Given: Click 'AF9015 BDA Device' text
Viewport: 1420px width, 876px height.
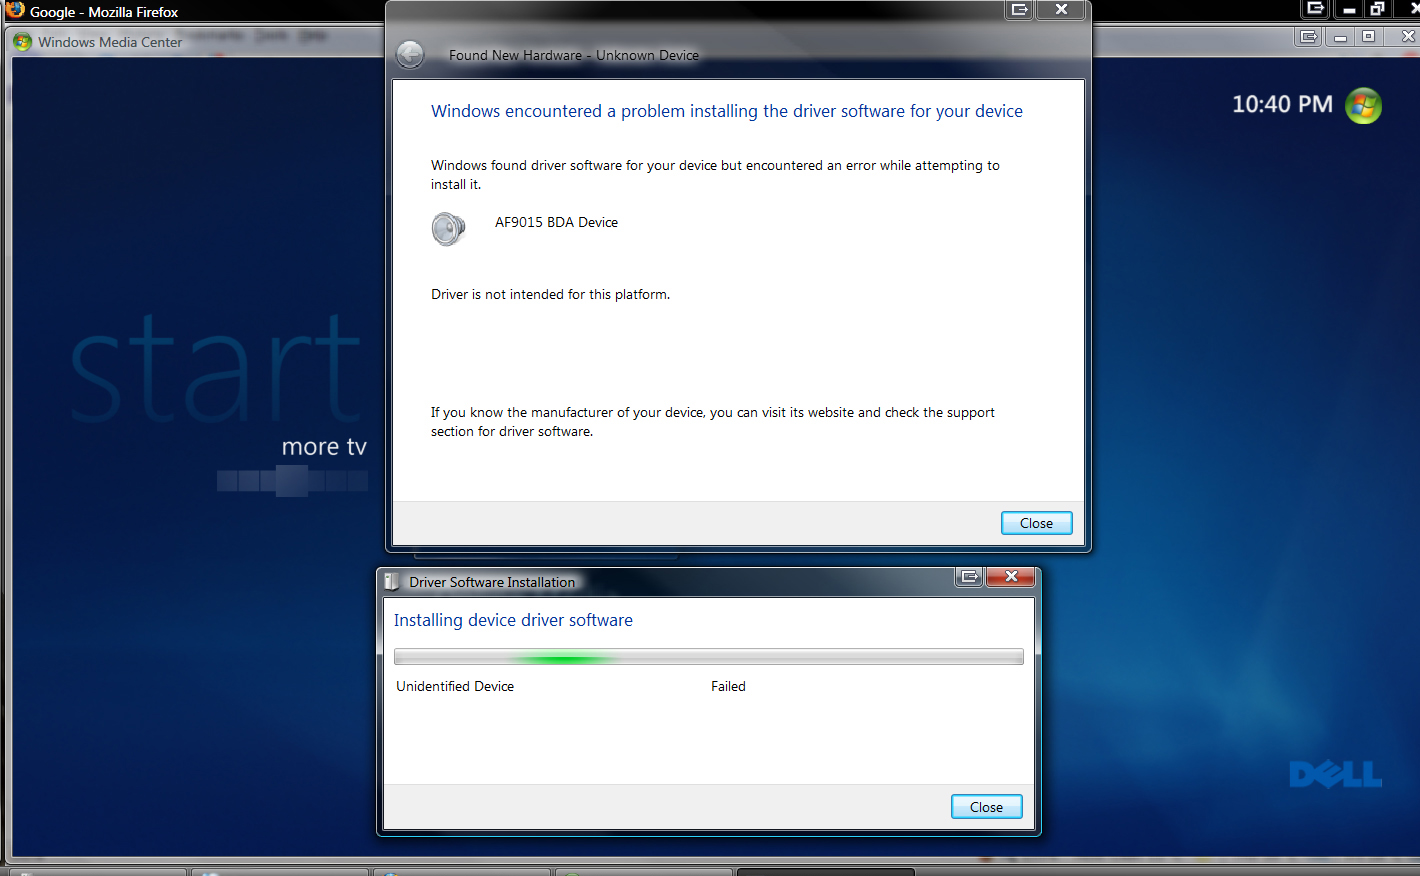Looking at the screenshot, I should click(556, 222).
